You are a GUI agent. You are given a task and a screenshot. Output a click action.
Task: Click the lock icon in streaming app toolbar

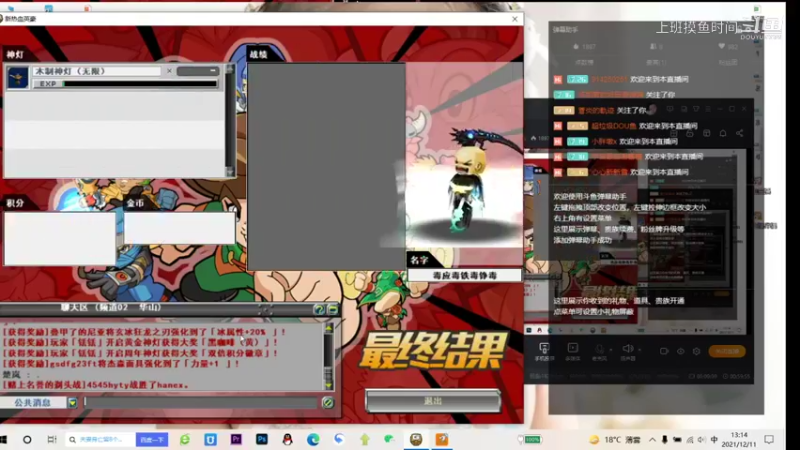(689, 134)
